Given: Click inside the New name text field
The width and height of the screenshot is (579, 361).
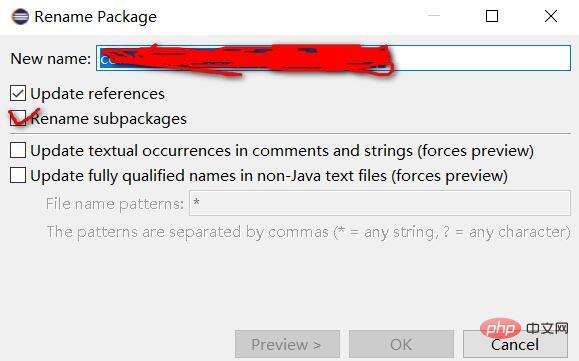Looking at the screenshot, I should pos(333,58).
